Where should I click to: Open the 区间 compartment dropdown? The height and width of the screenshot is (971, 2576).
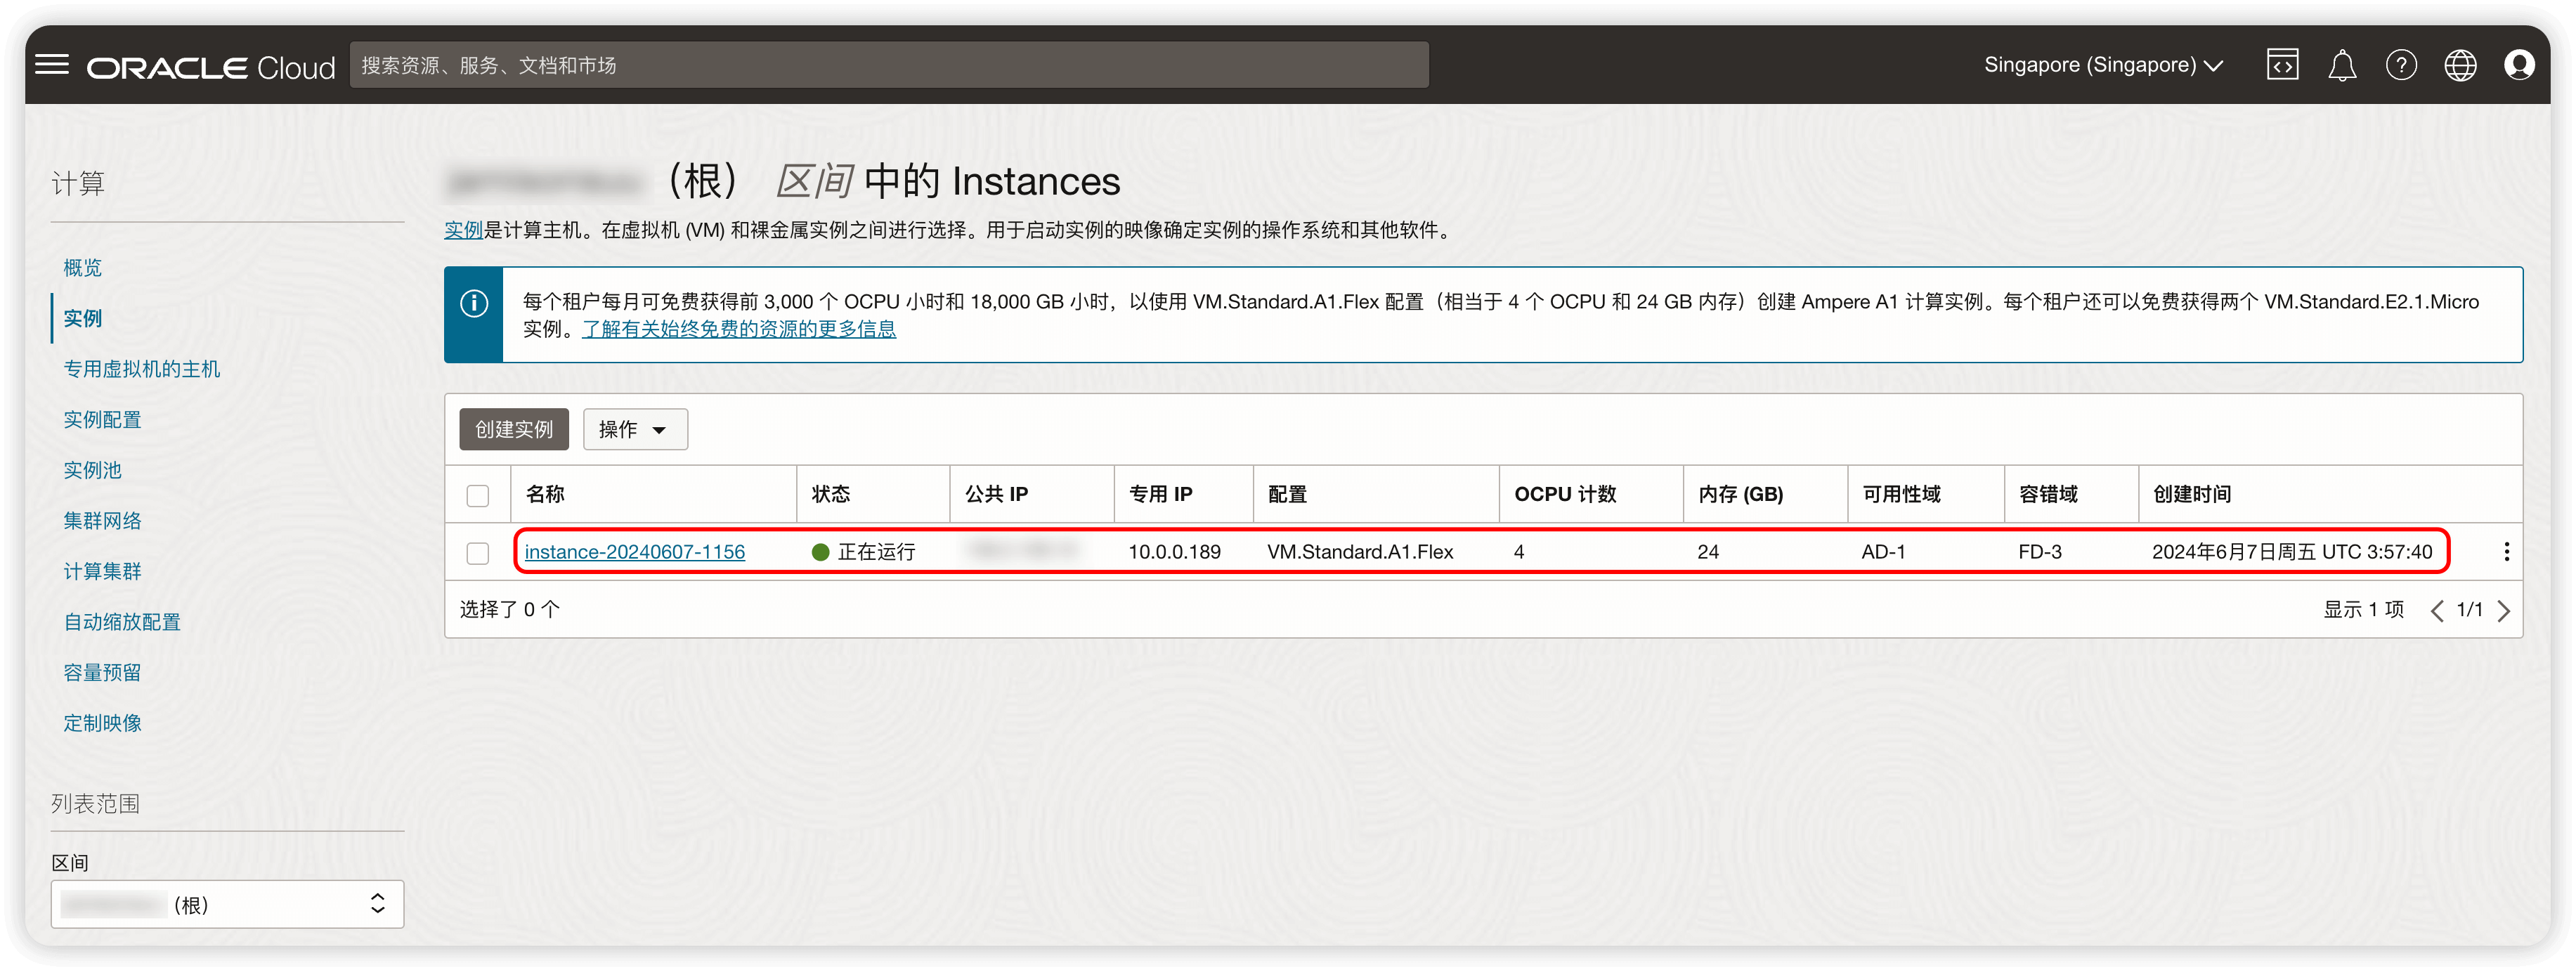point(227,904)
